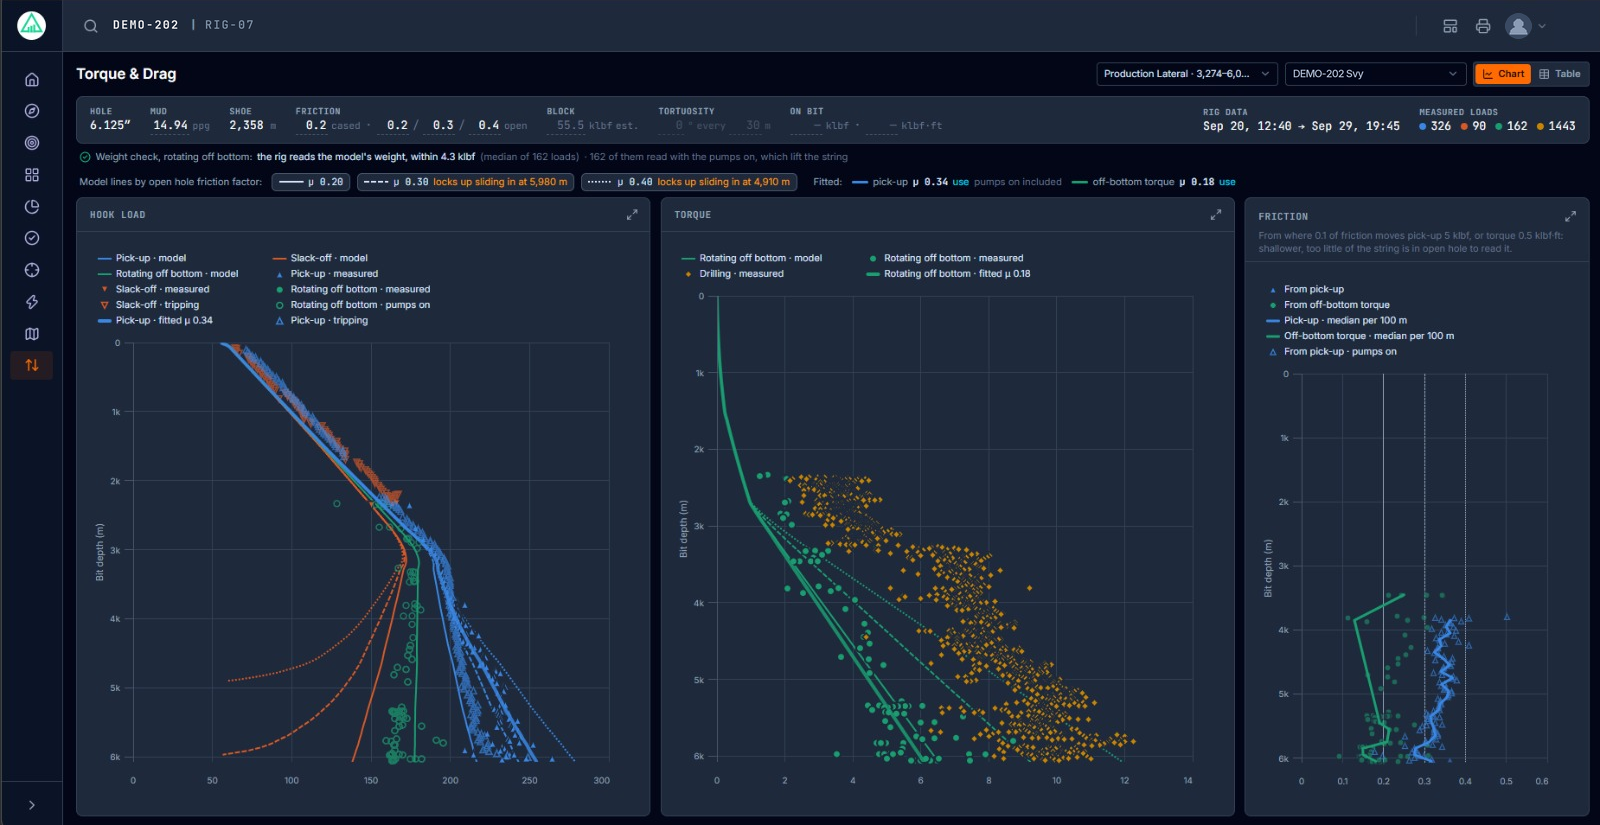Open the DEMO-202 Svy survey dropdown
Screen dimensions: 1600x825
pyautogui.click(x=1375, y=74)
